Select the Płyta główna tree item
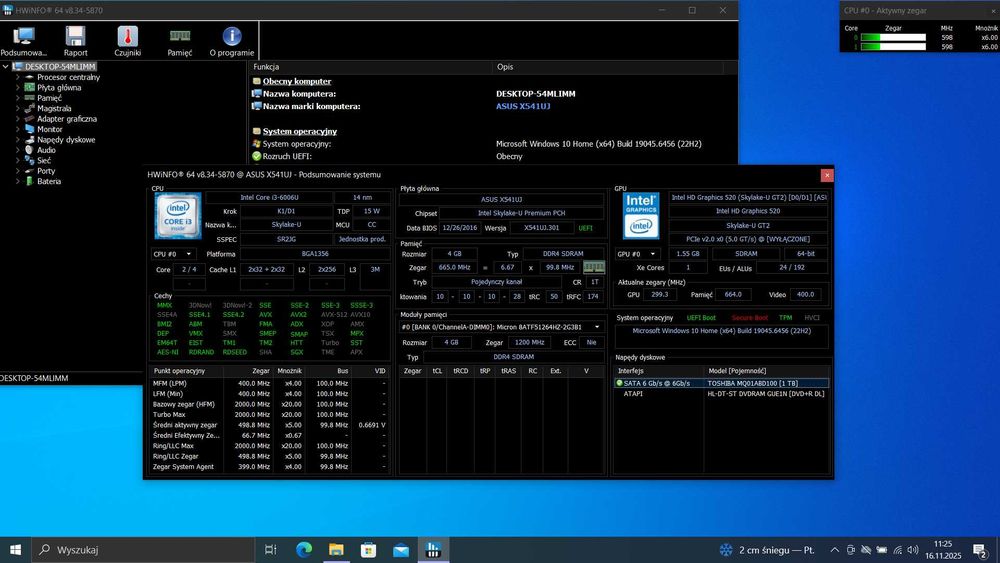The height and width of the screenshot is (563, 1000). pos(59,88)
